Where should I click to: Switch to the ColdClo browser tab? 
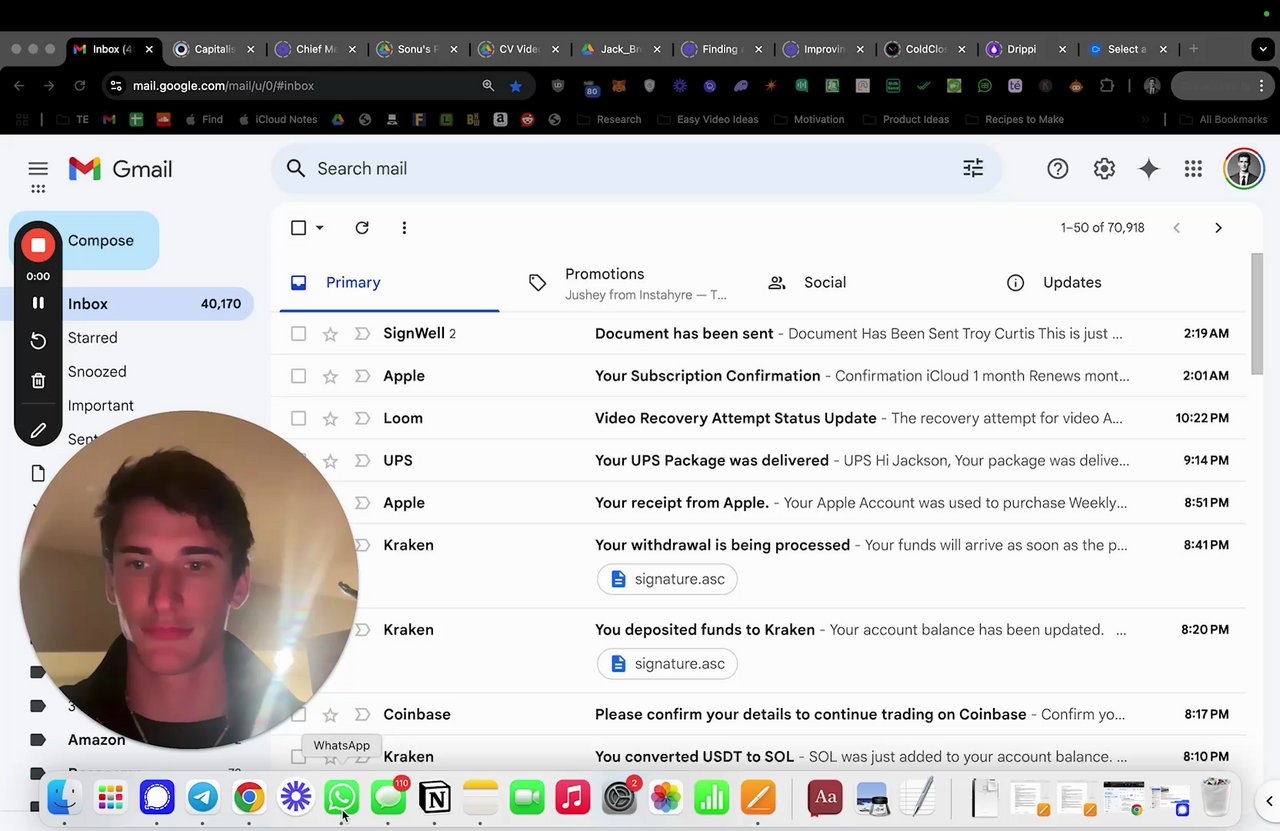925,49
